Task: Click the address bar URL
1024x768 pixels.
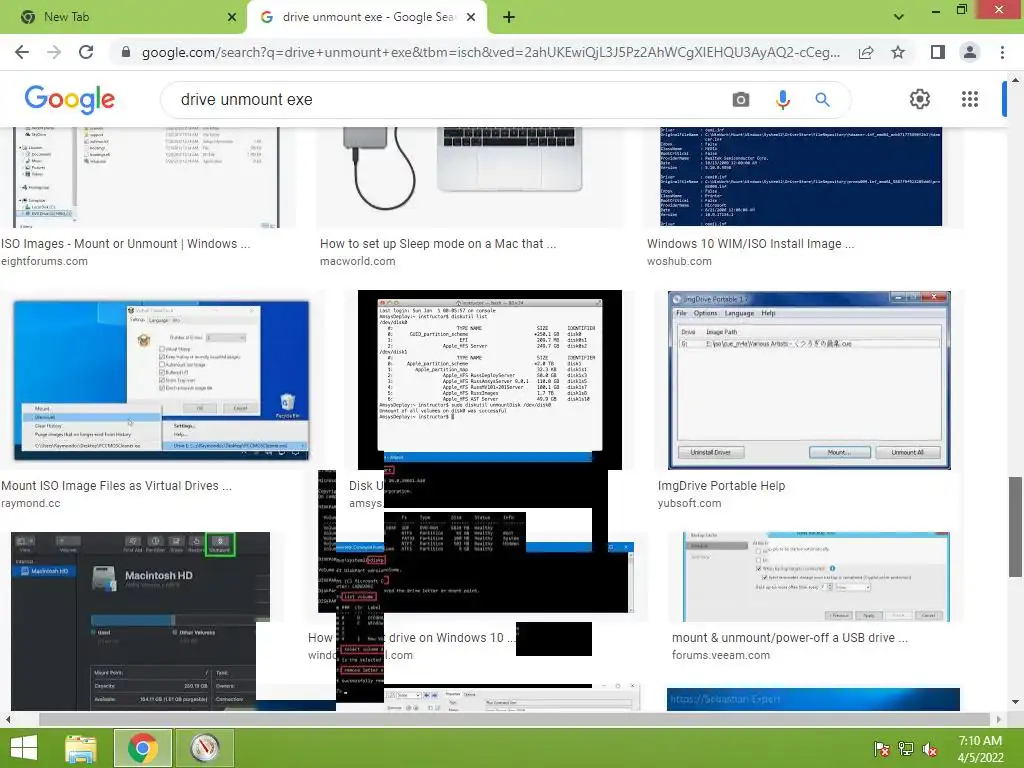Action: click(x=490, y=52)
